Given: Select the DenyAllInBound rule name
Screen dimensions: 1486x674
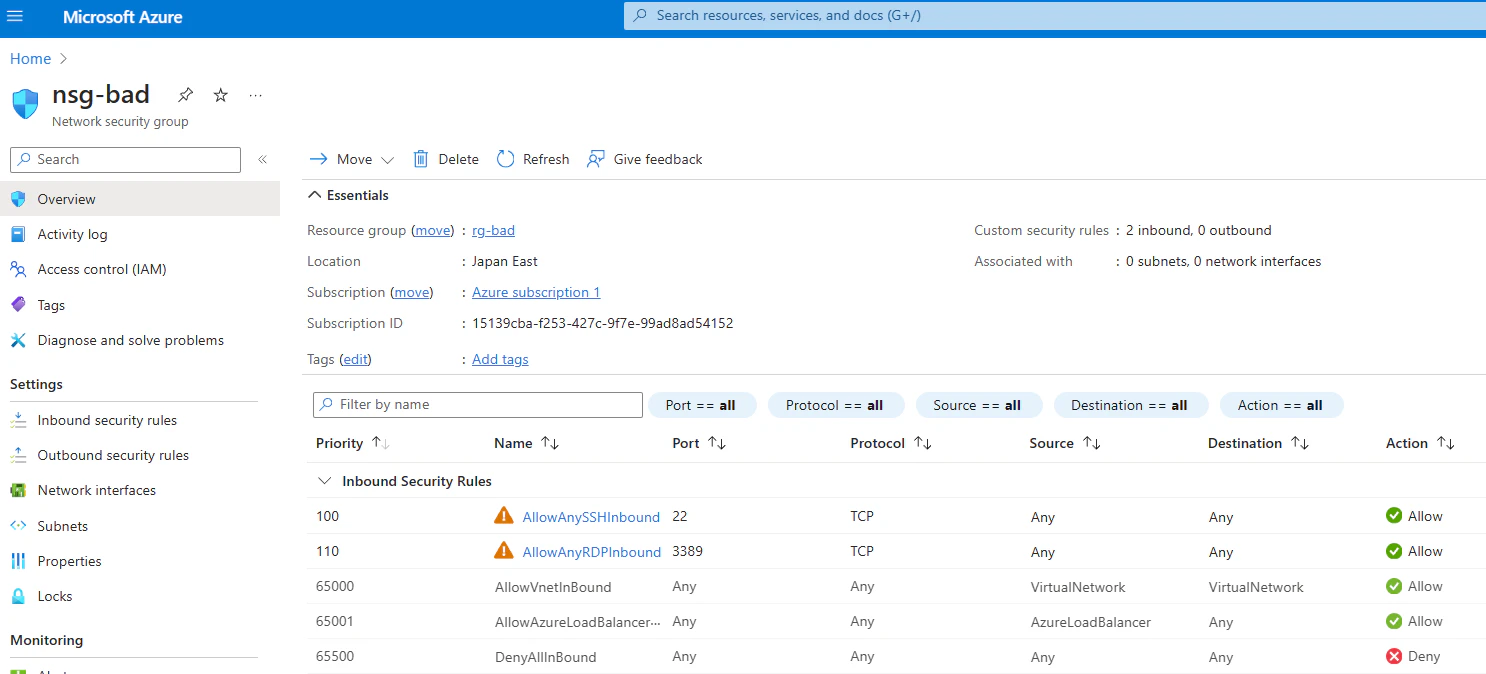Looking at the screenshot, I should (545, 657).
